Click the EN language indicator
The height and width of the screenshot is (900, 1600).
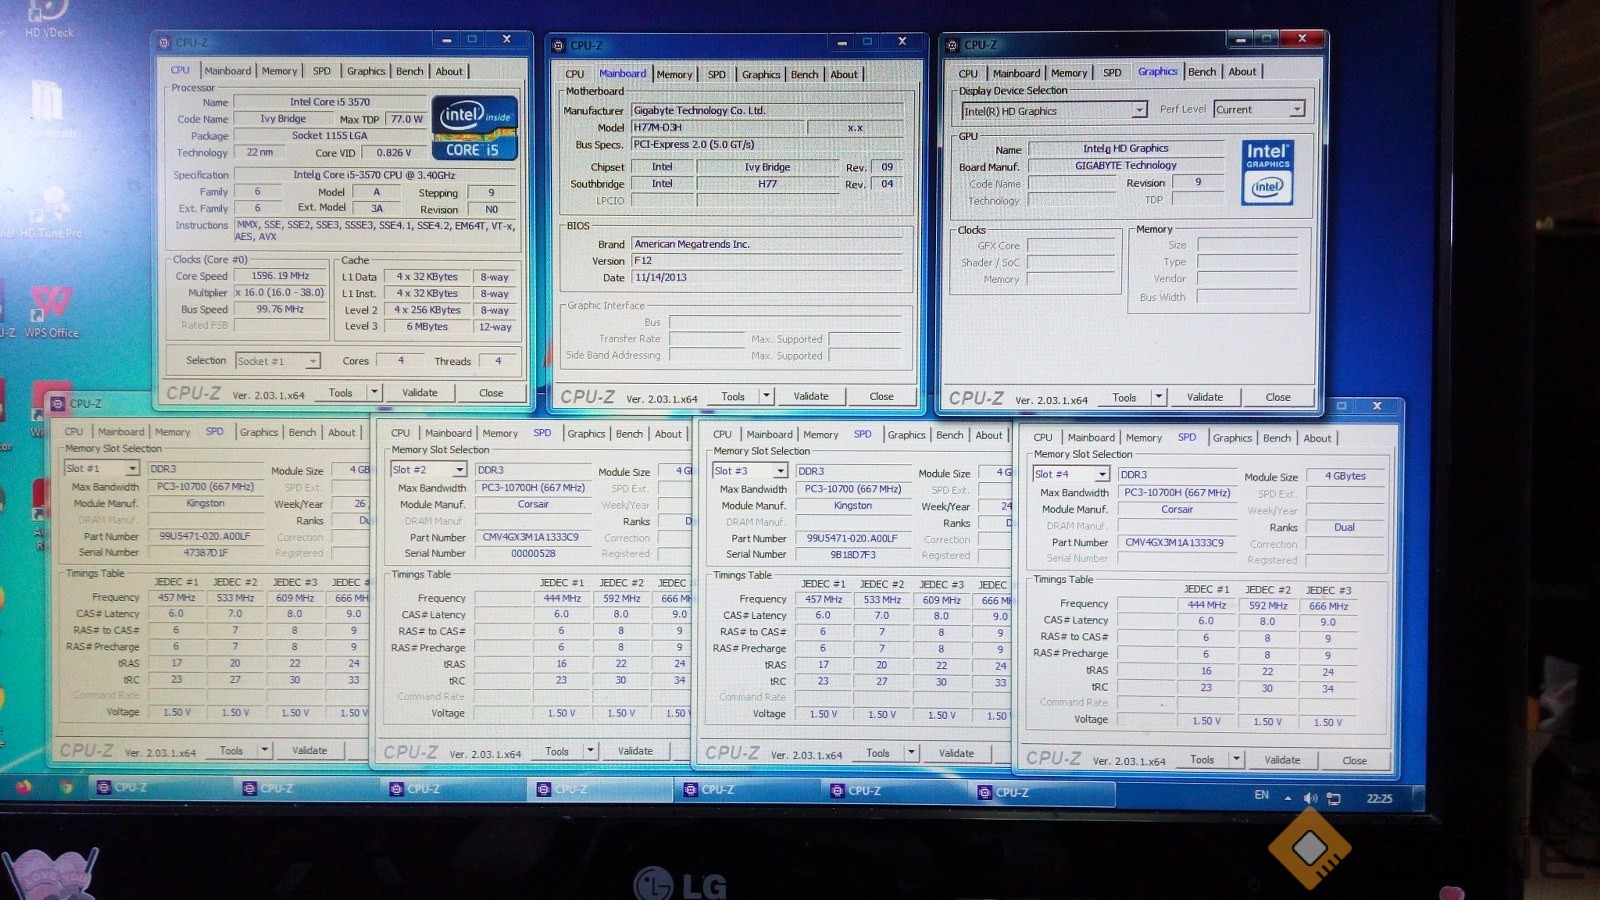point(1261,795)
